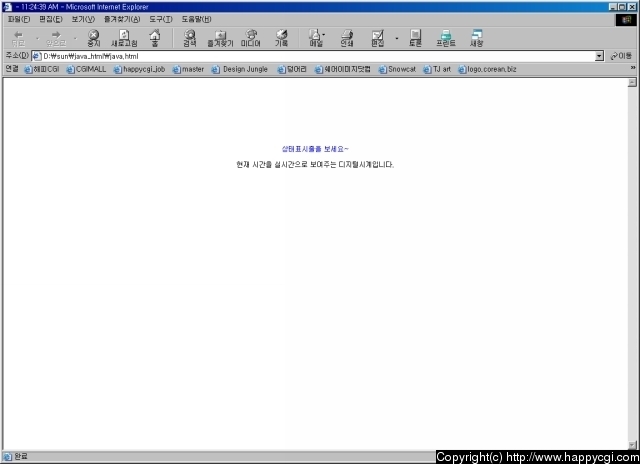Image resolution: width=640 pixels, height=464 pixels.
Task: Click the Print (인쇄) toolbar icon
Action: [x=347, y=38]
